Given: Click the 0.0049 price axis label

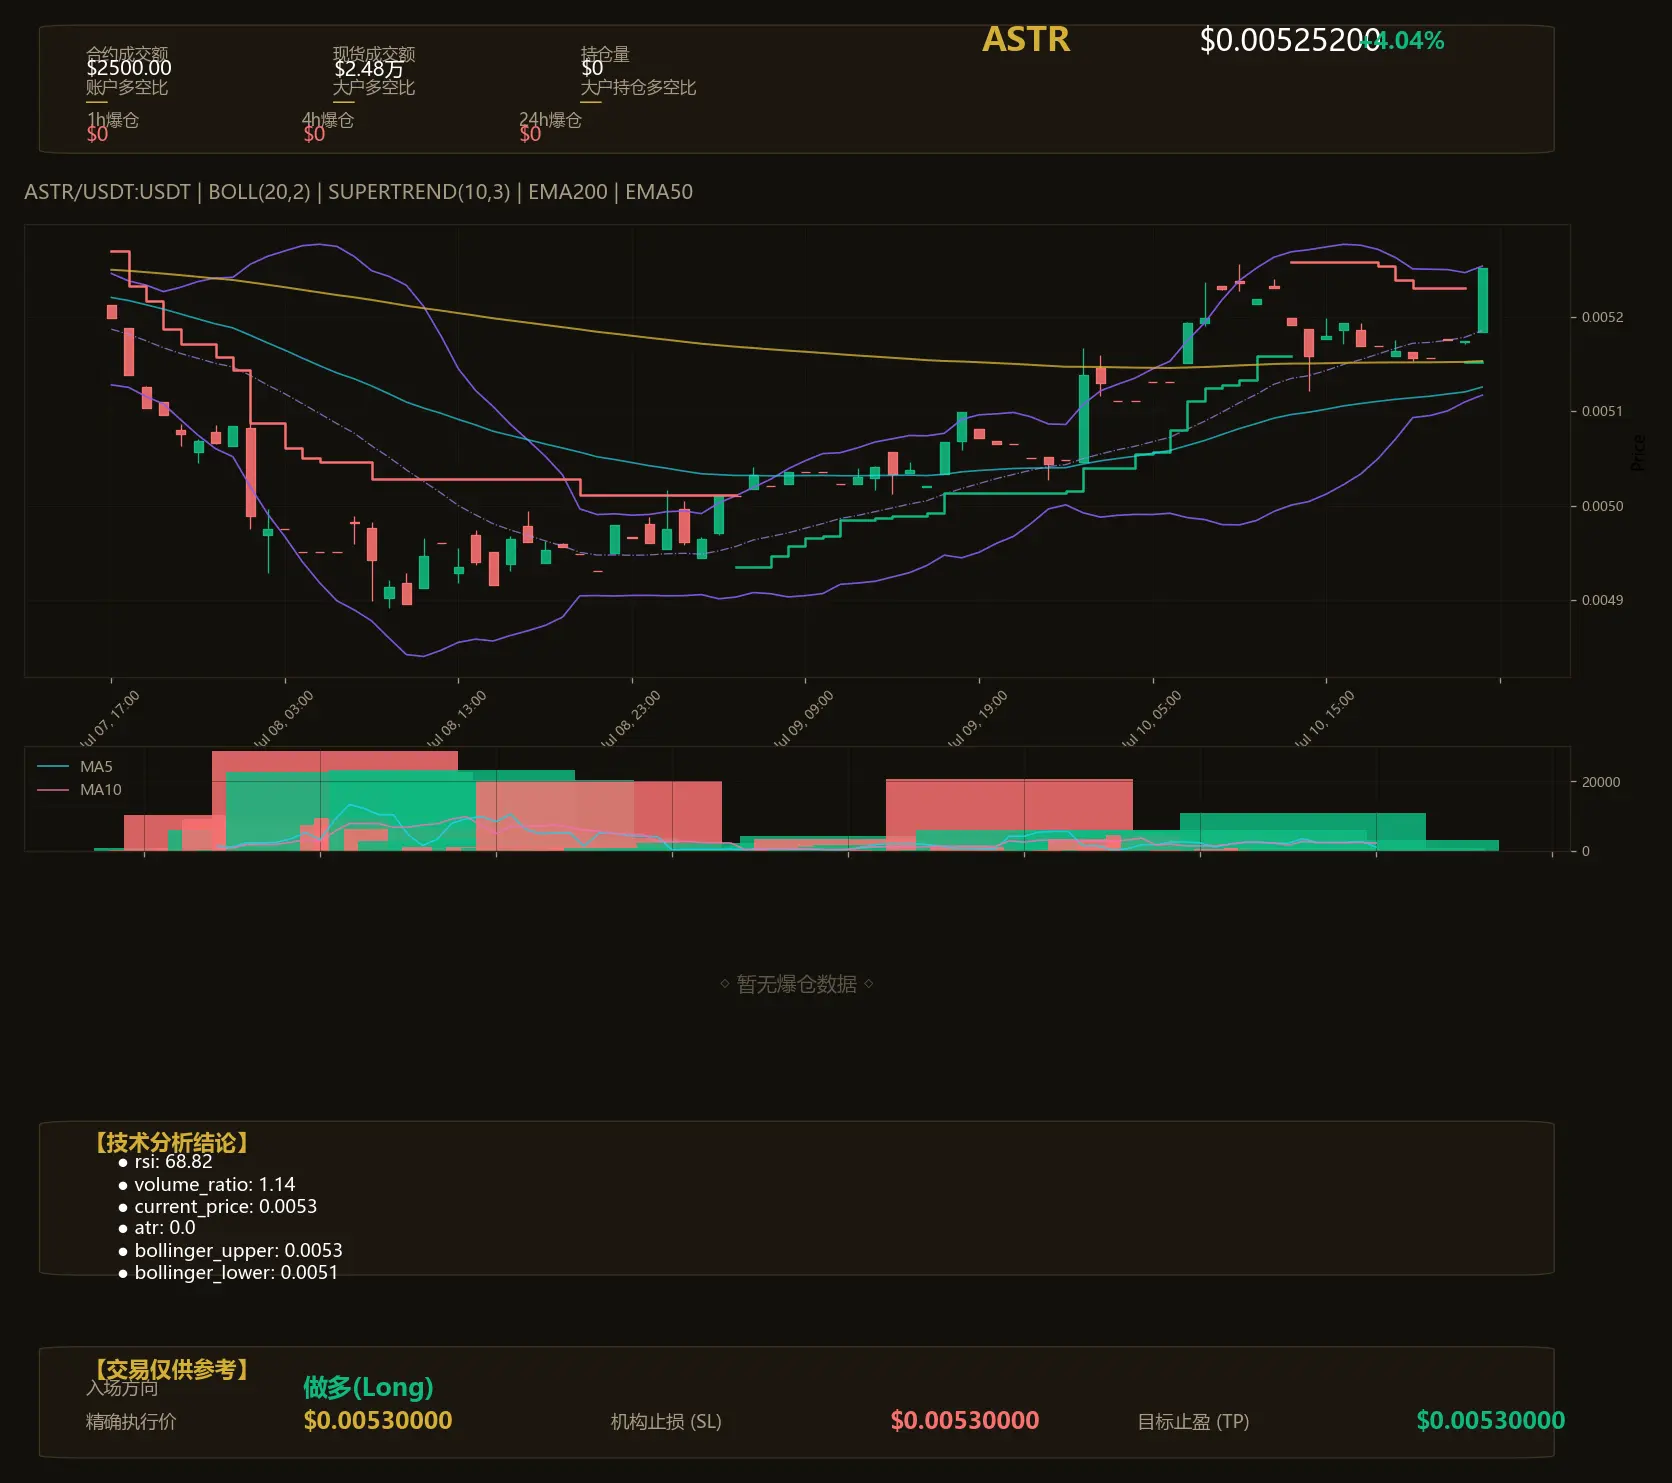Looking at the screenshot, I should [x=1602, y=600].
